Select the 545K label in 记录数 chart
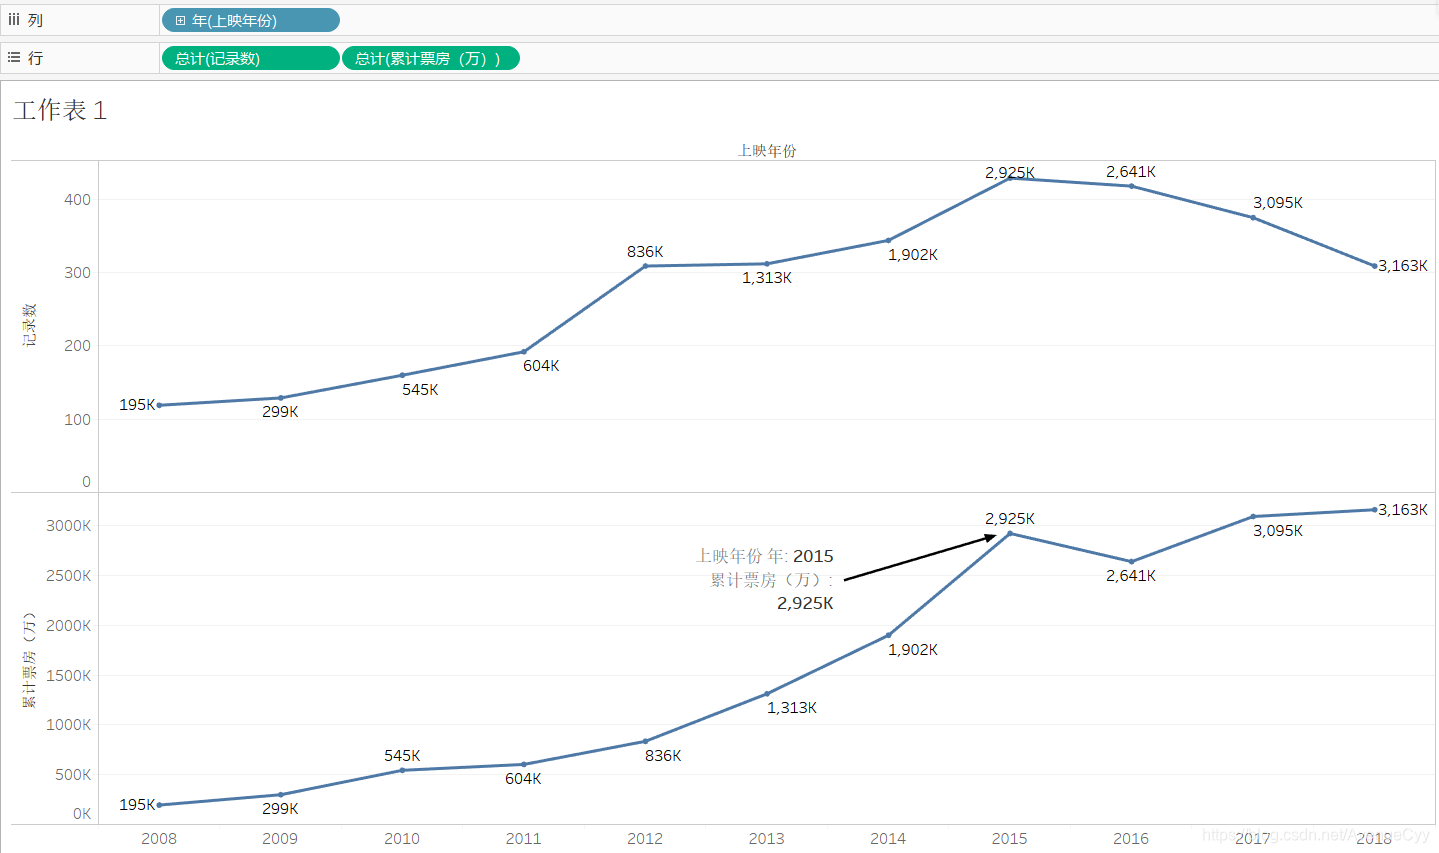The width and height of the screenshot is (1439, 853). [x=420, y=390]
